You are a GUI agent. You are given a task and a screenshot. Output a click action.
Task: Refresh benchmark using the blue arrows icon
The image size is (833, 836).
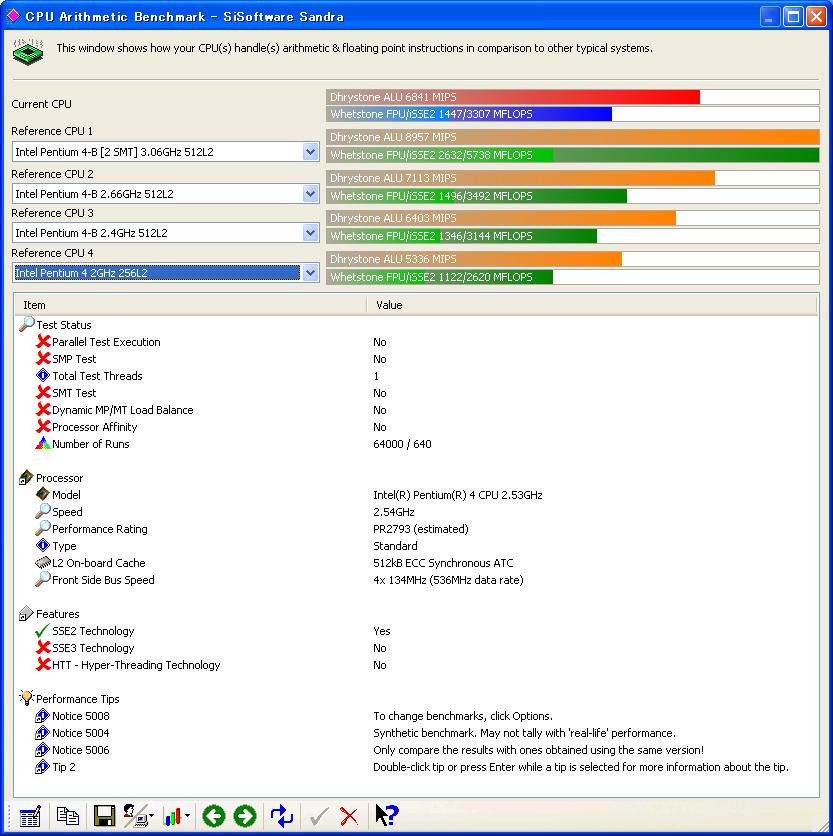point(282,816)
